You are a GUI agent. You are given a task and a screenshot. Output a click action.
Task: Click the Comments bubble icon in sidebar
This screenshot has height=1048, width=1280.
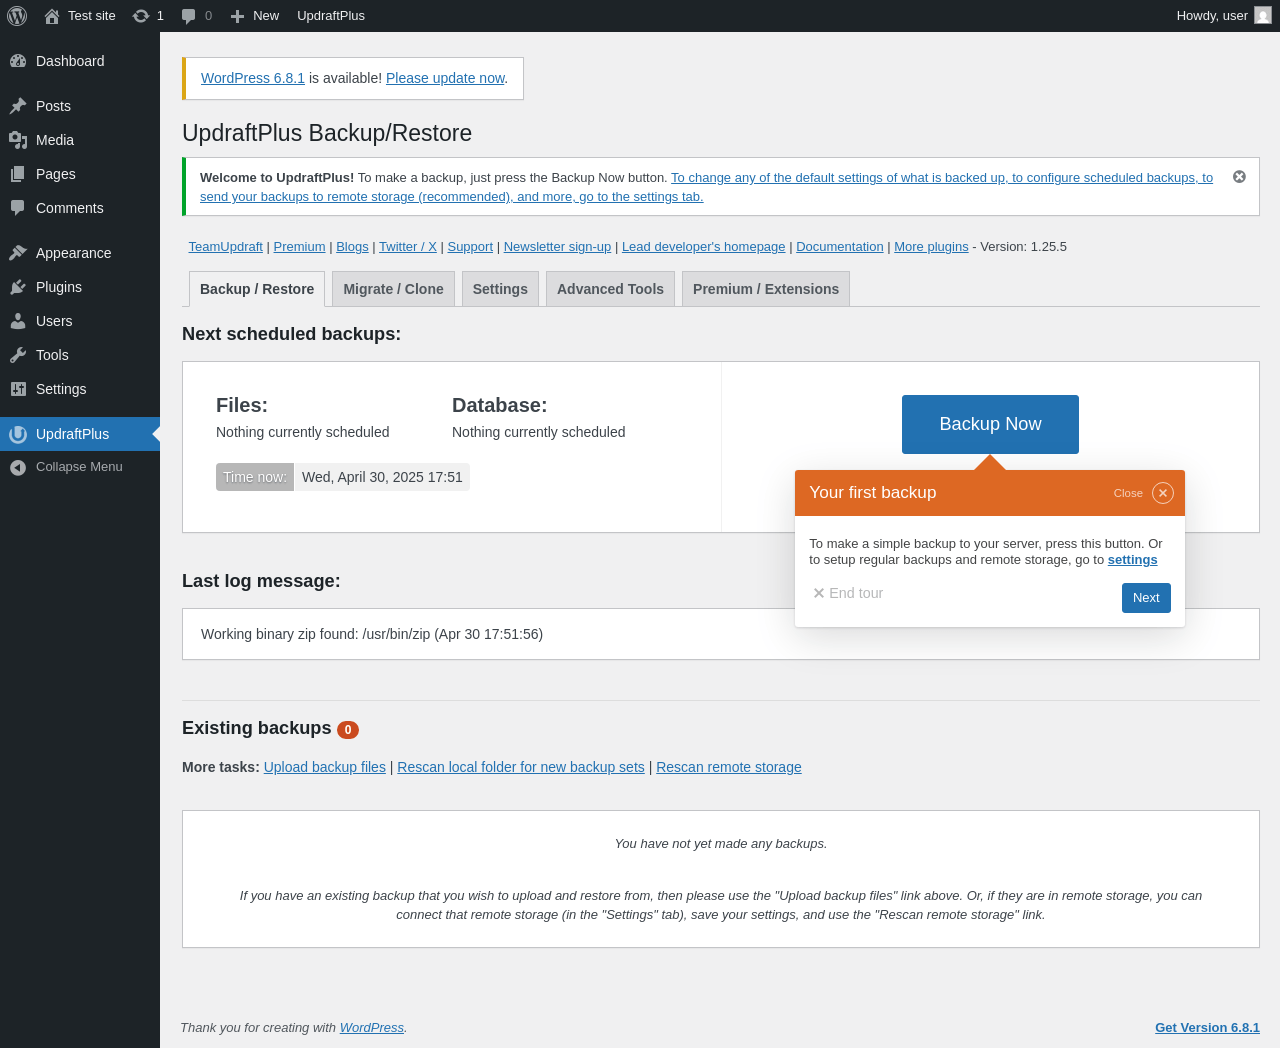[18, 208]
